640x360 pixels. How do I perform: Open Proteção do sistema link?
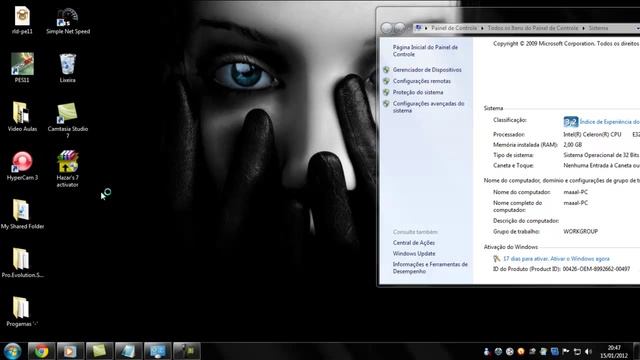point(418,92)
